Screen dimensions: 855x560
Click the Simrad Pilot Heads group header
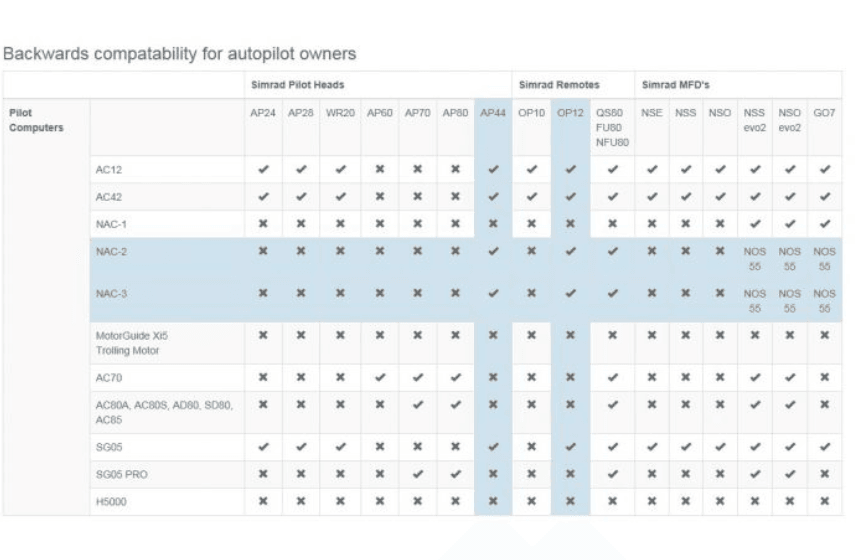coord(289,86)
